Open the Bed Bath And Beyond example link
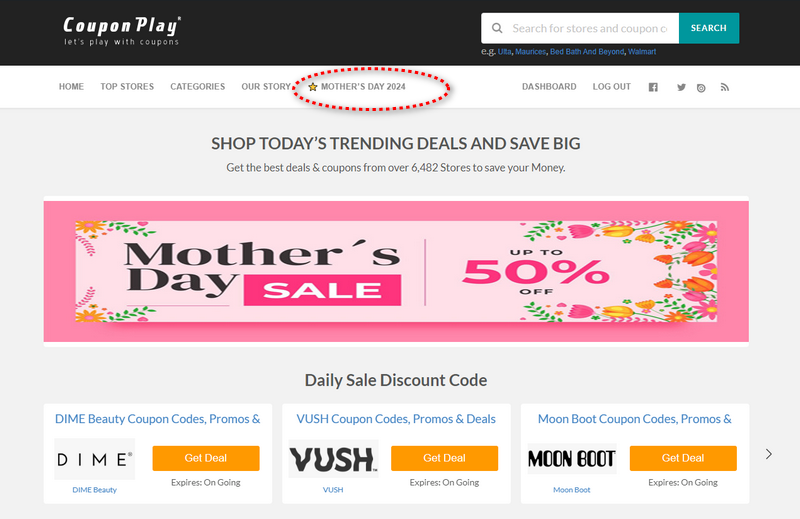The width and height of the screenshot is (800, 519). click(x=587, y=52)
